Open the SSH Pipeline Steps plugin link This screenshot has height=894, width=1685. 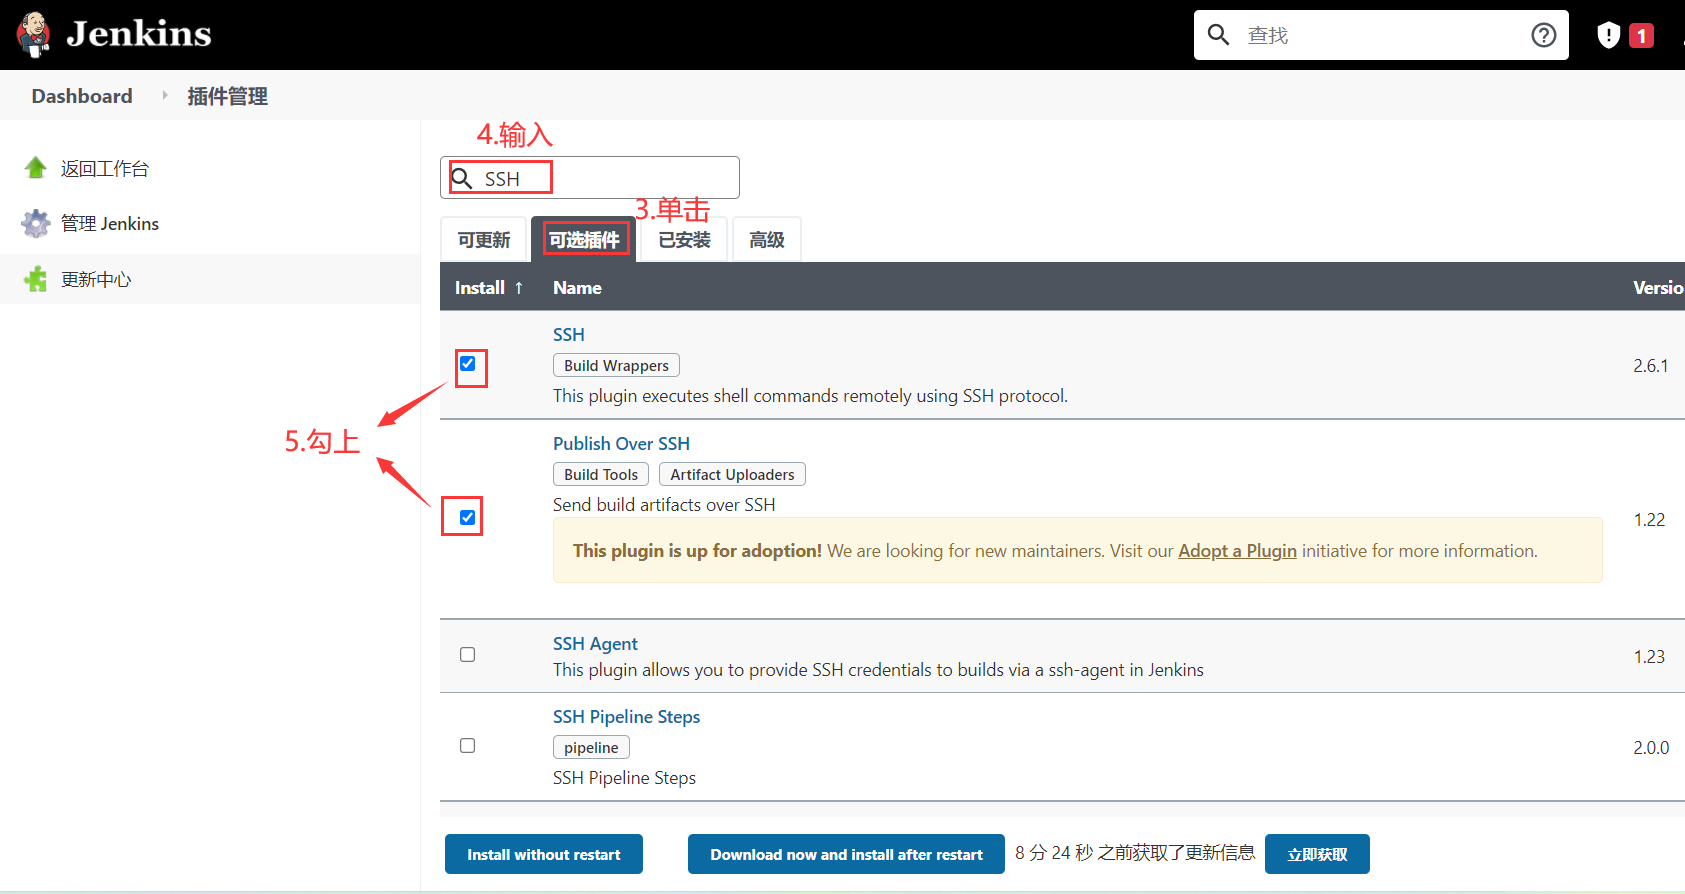coord(626,716)
